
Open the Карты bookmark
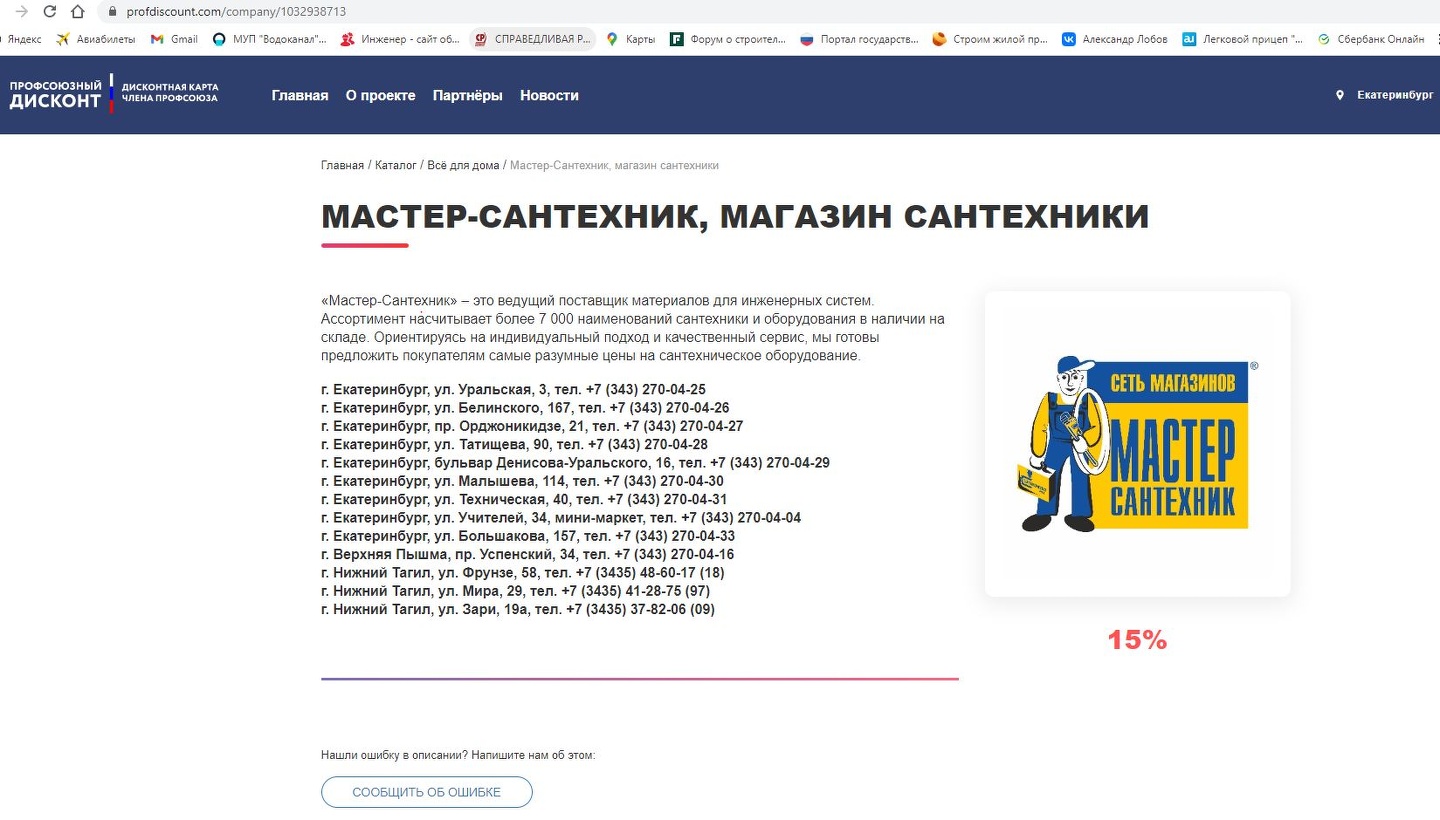point(631,39)
